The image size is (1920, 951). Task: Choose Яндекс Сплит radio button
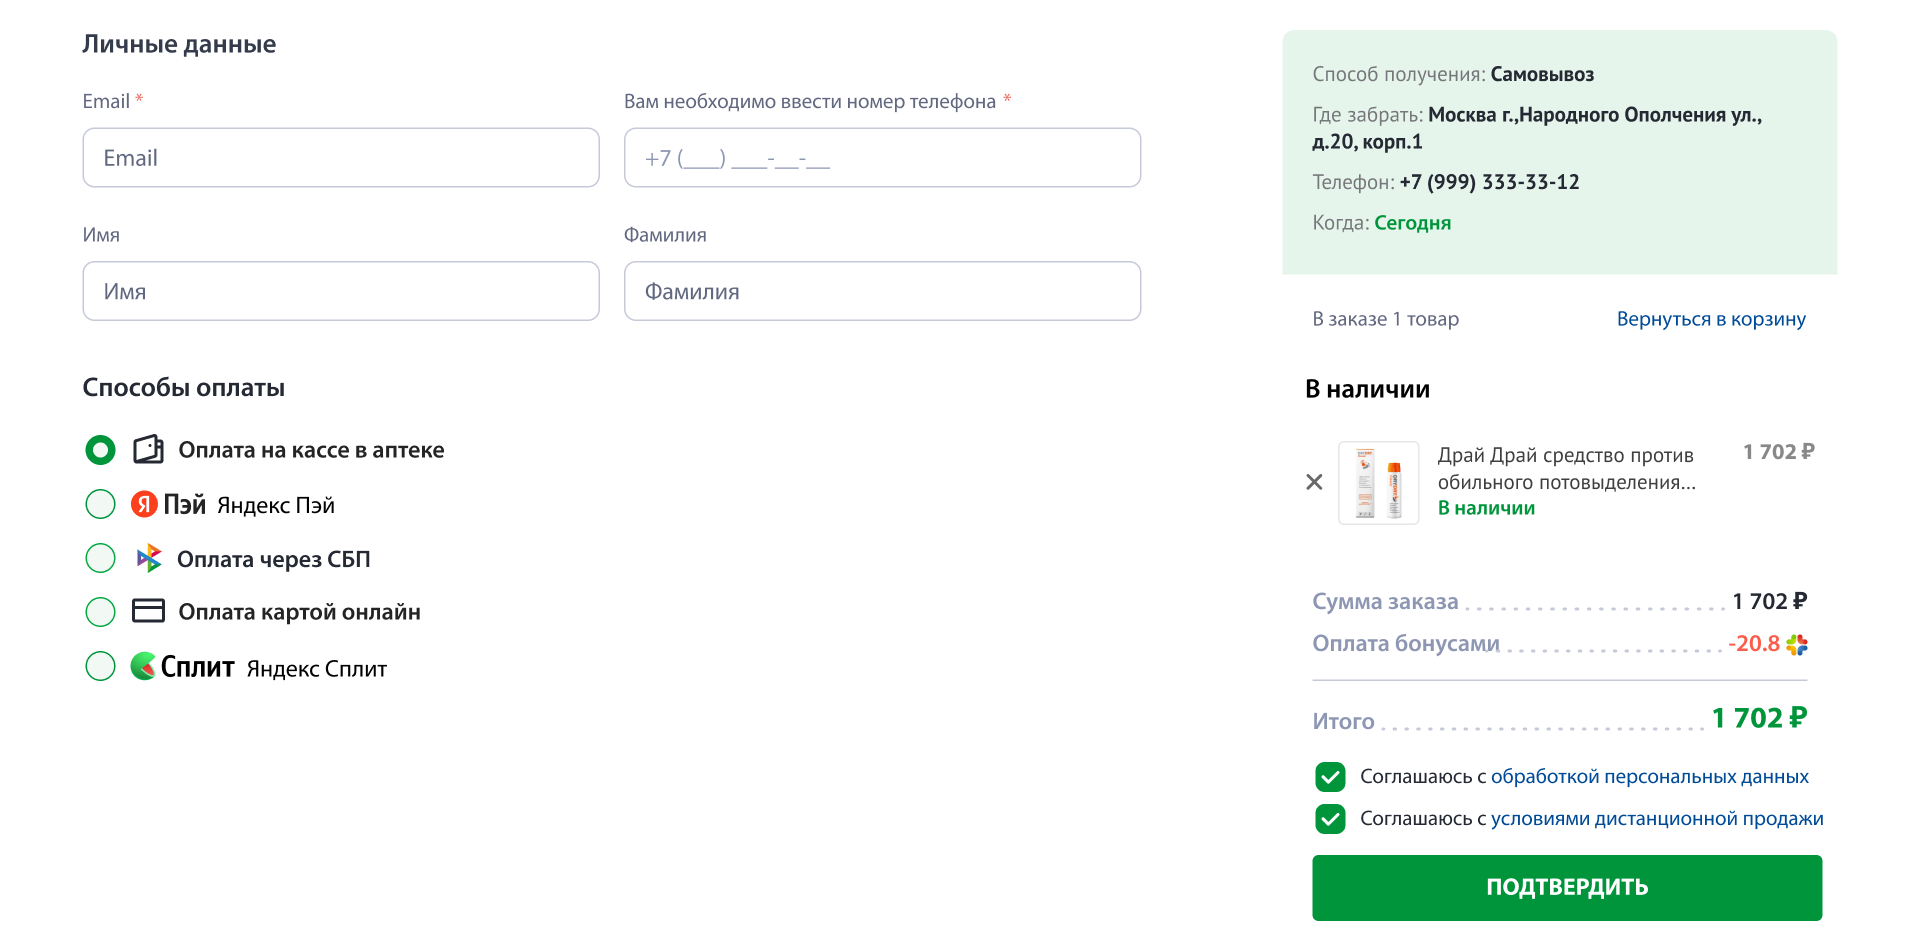point(100,666)
